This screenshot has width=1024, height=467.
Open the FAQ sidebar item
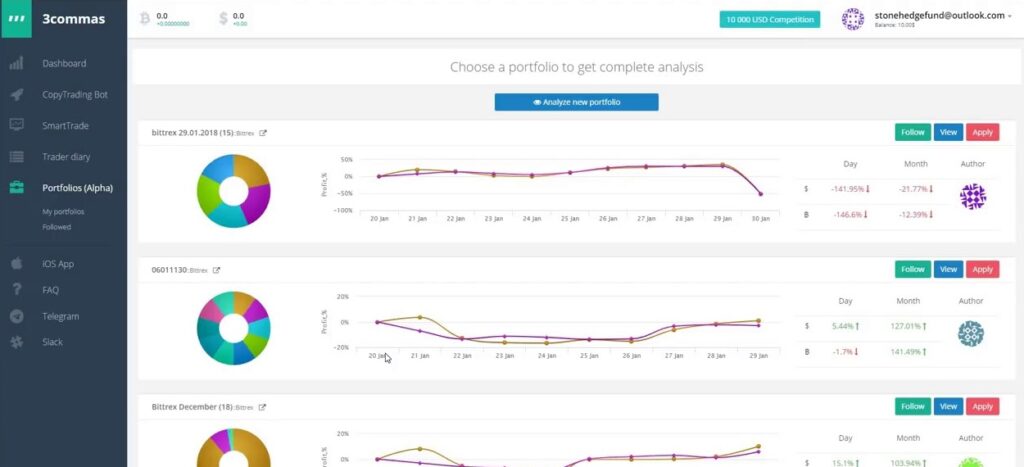50,290
